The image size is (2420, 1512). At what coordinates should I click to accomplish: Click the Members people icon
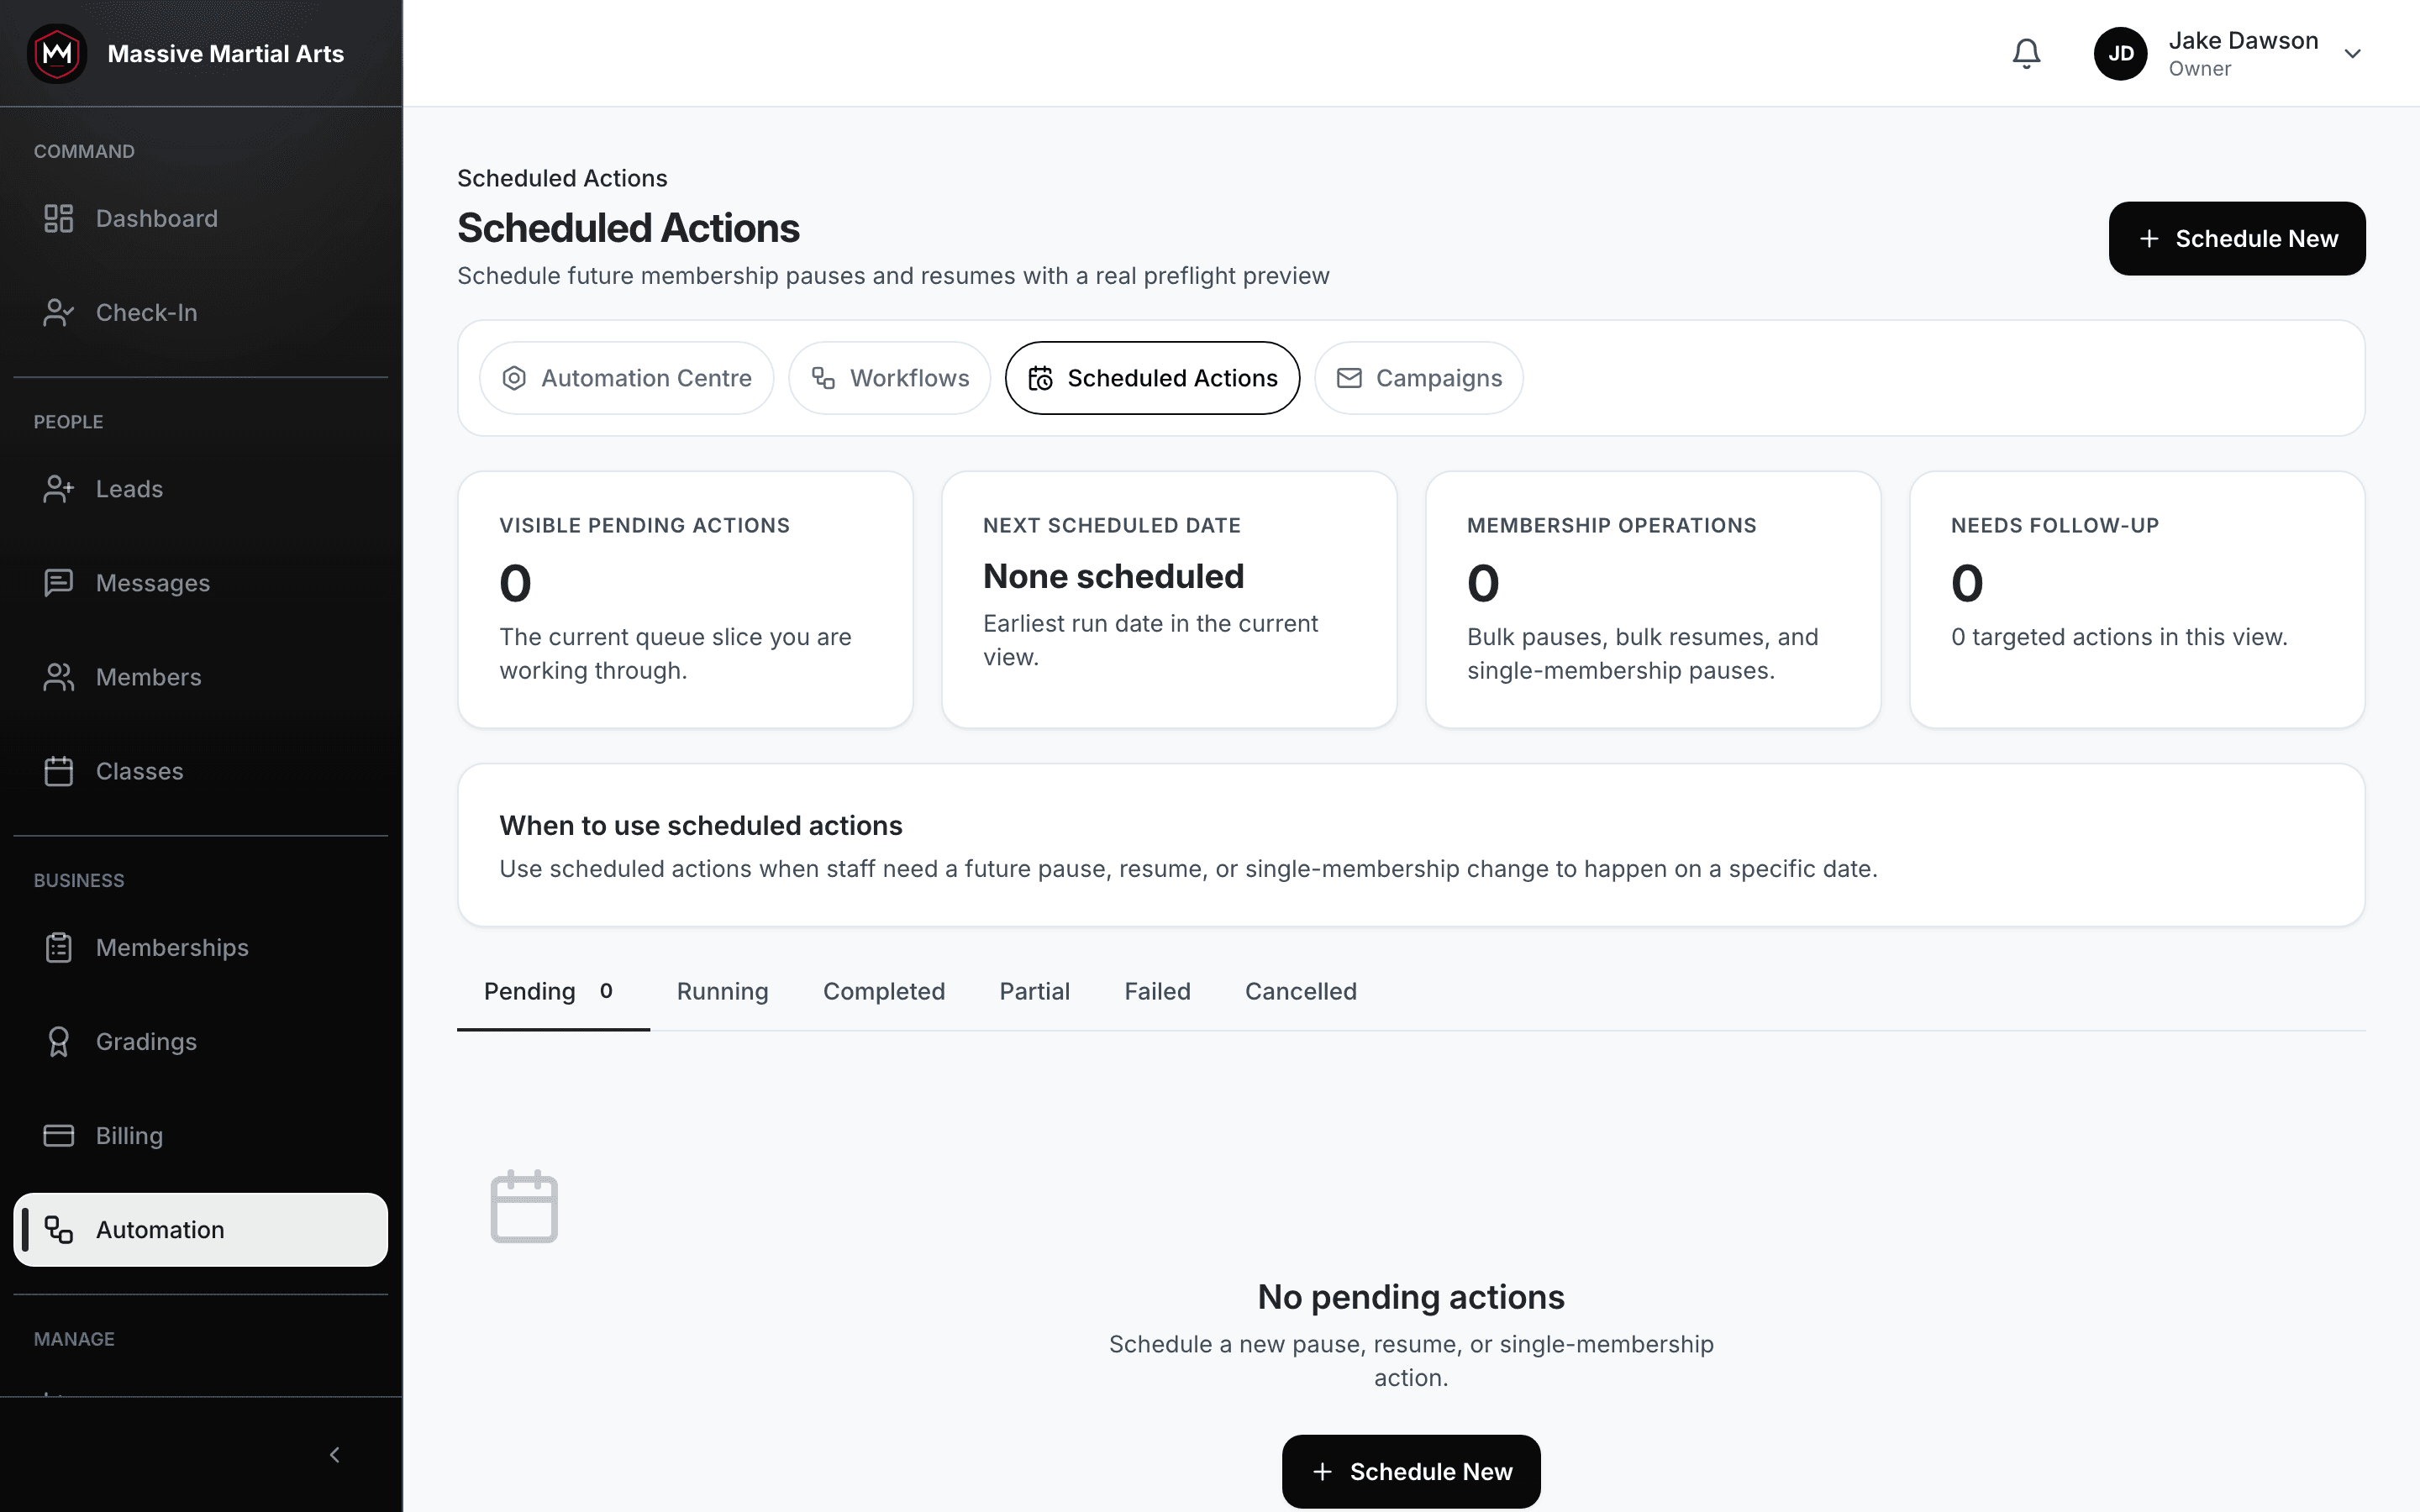pos(59,676)
